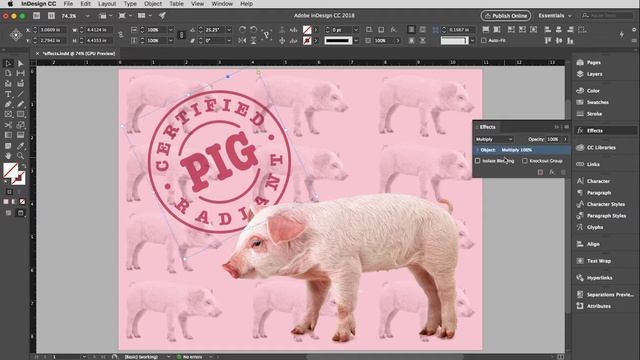Click the rotate 90° clockwise icon
The image size is (640, 360).
pos(242,30)
